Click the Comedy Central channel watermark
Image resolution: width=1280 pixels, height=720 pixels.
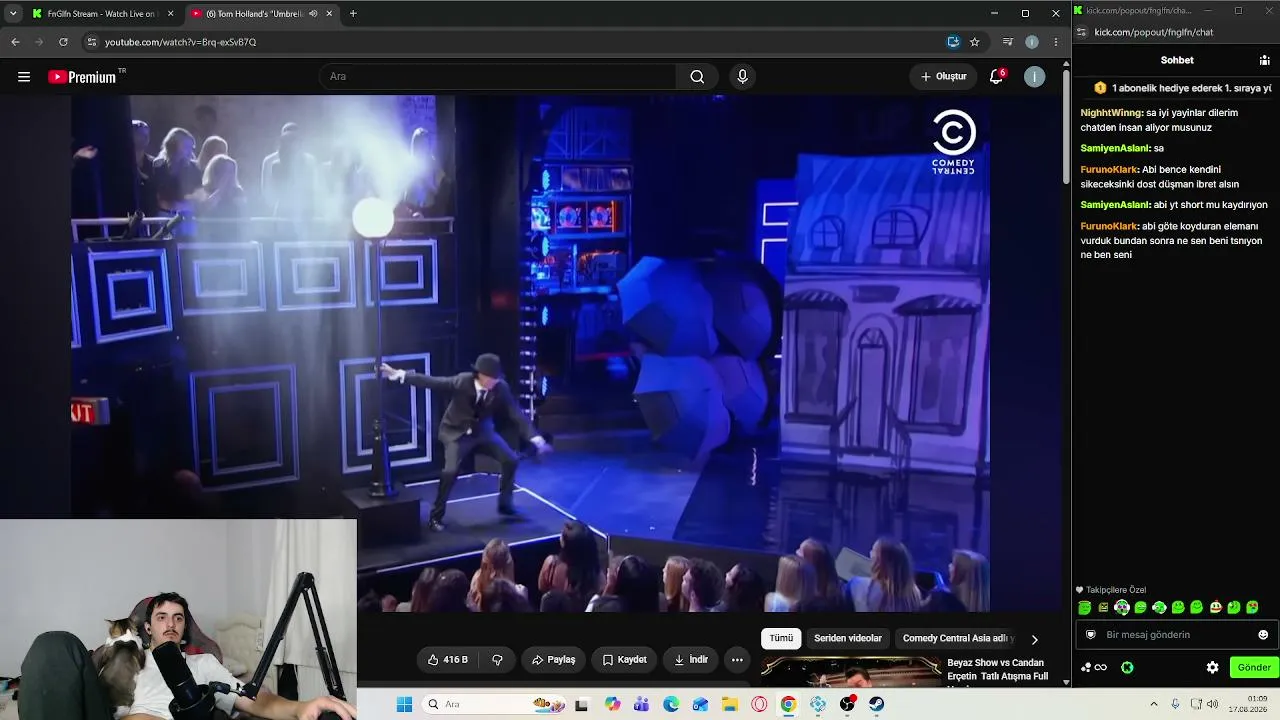point(953,142)
